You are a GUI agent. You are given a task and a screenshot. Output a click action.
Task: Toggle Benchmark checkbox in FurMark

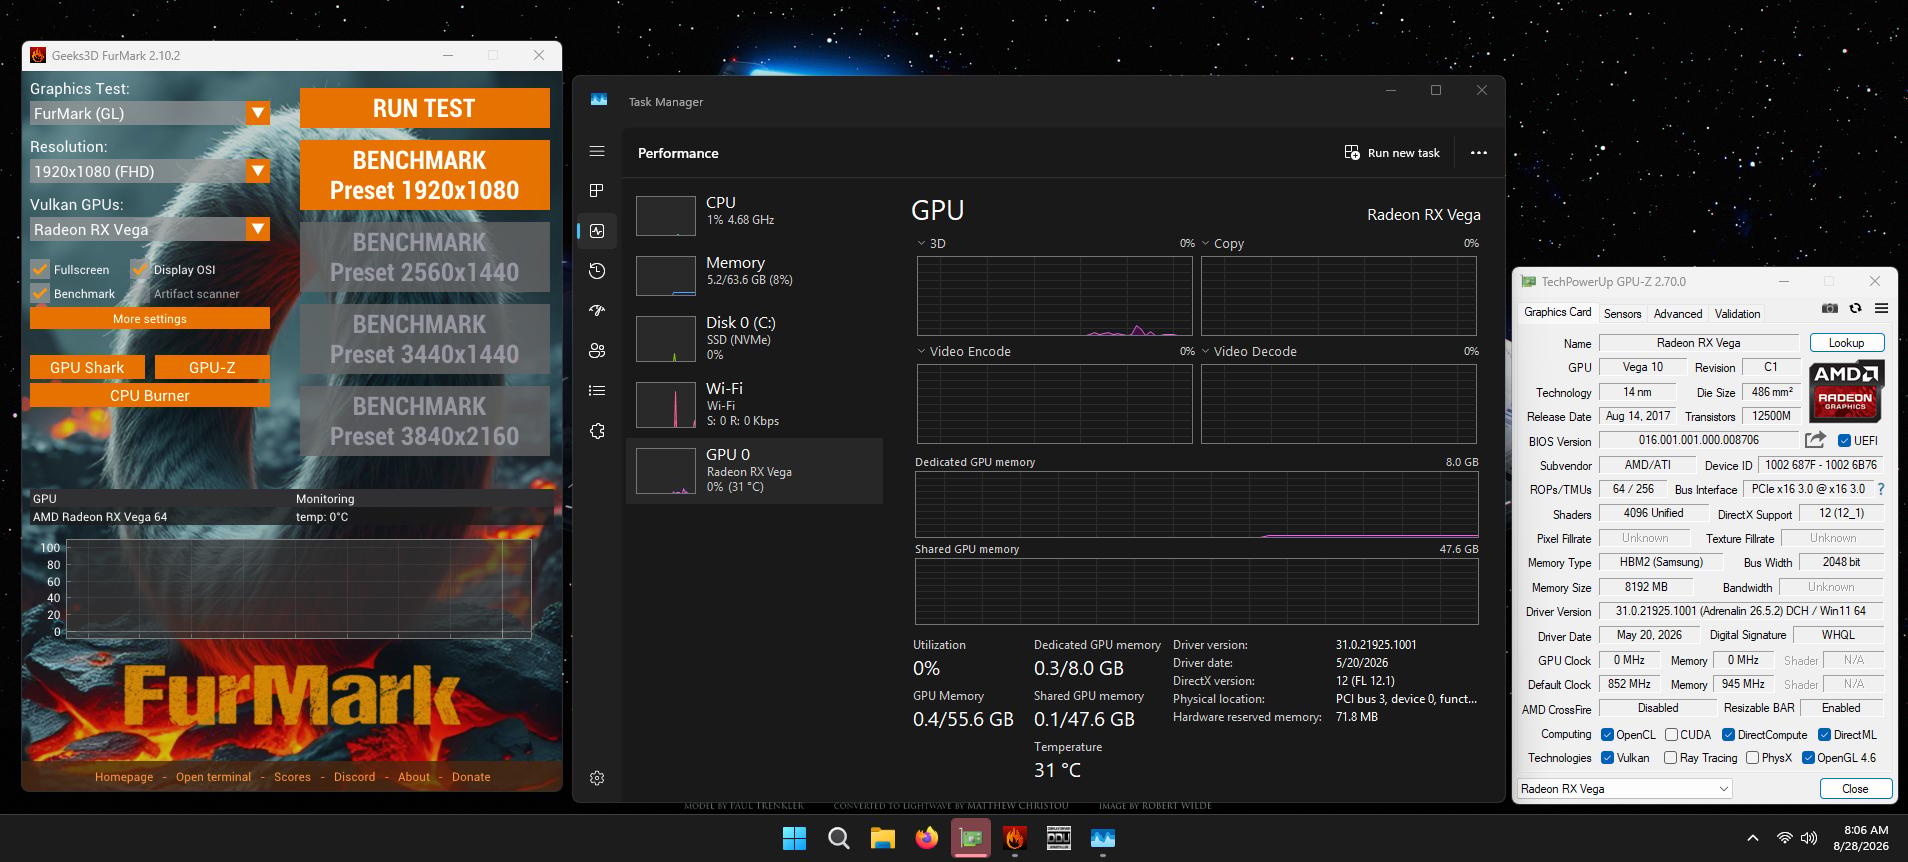40,293
